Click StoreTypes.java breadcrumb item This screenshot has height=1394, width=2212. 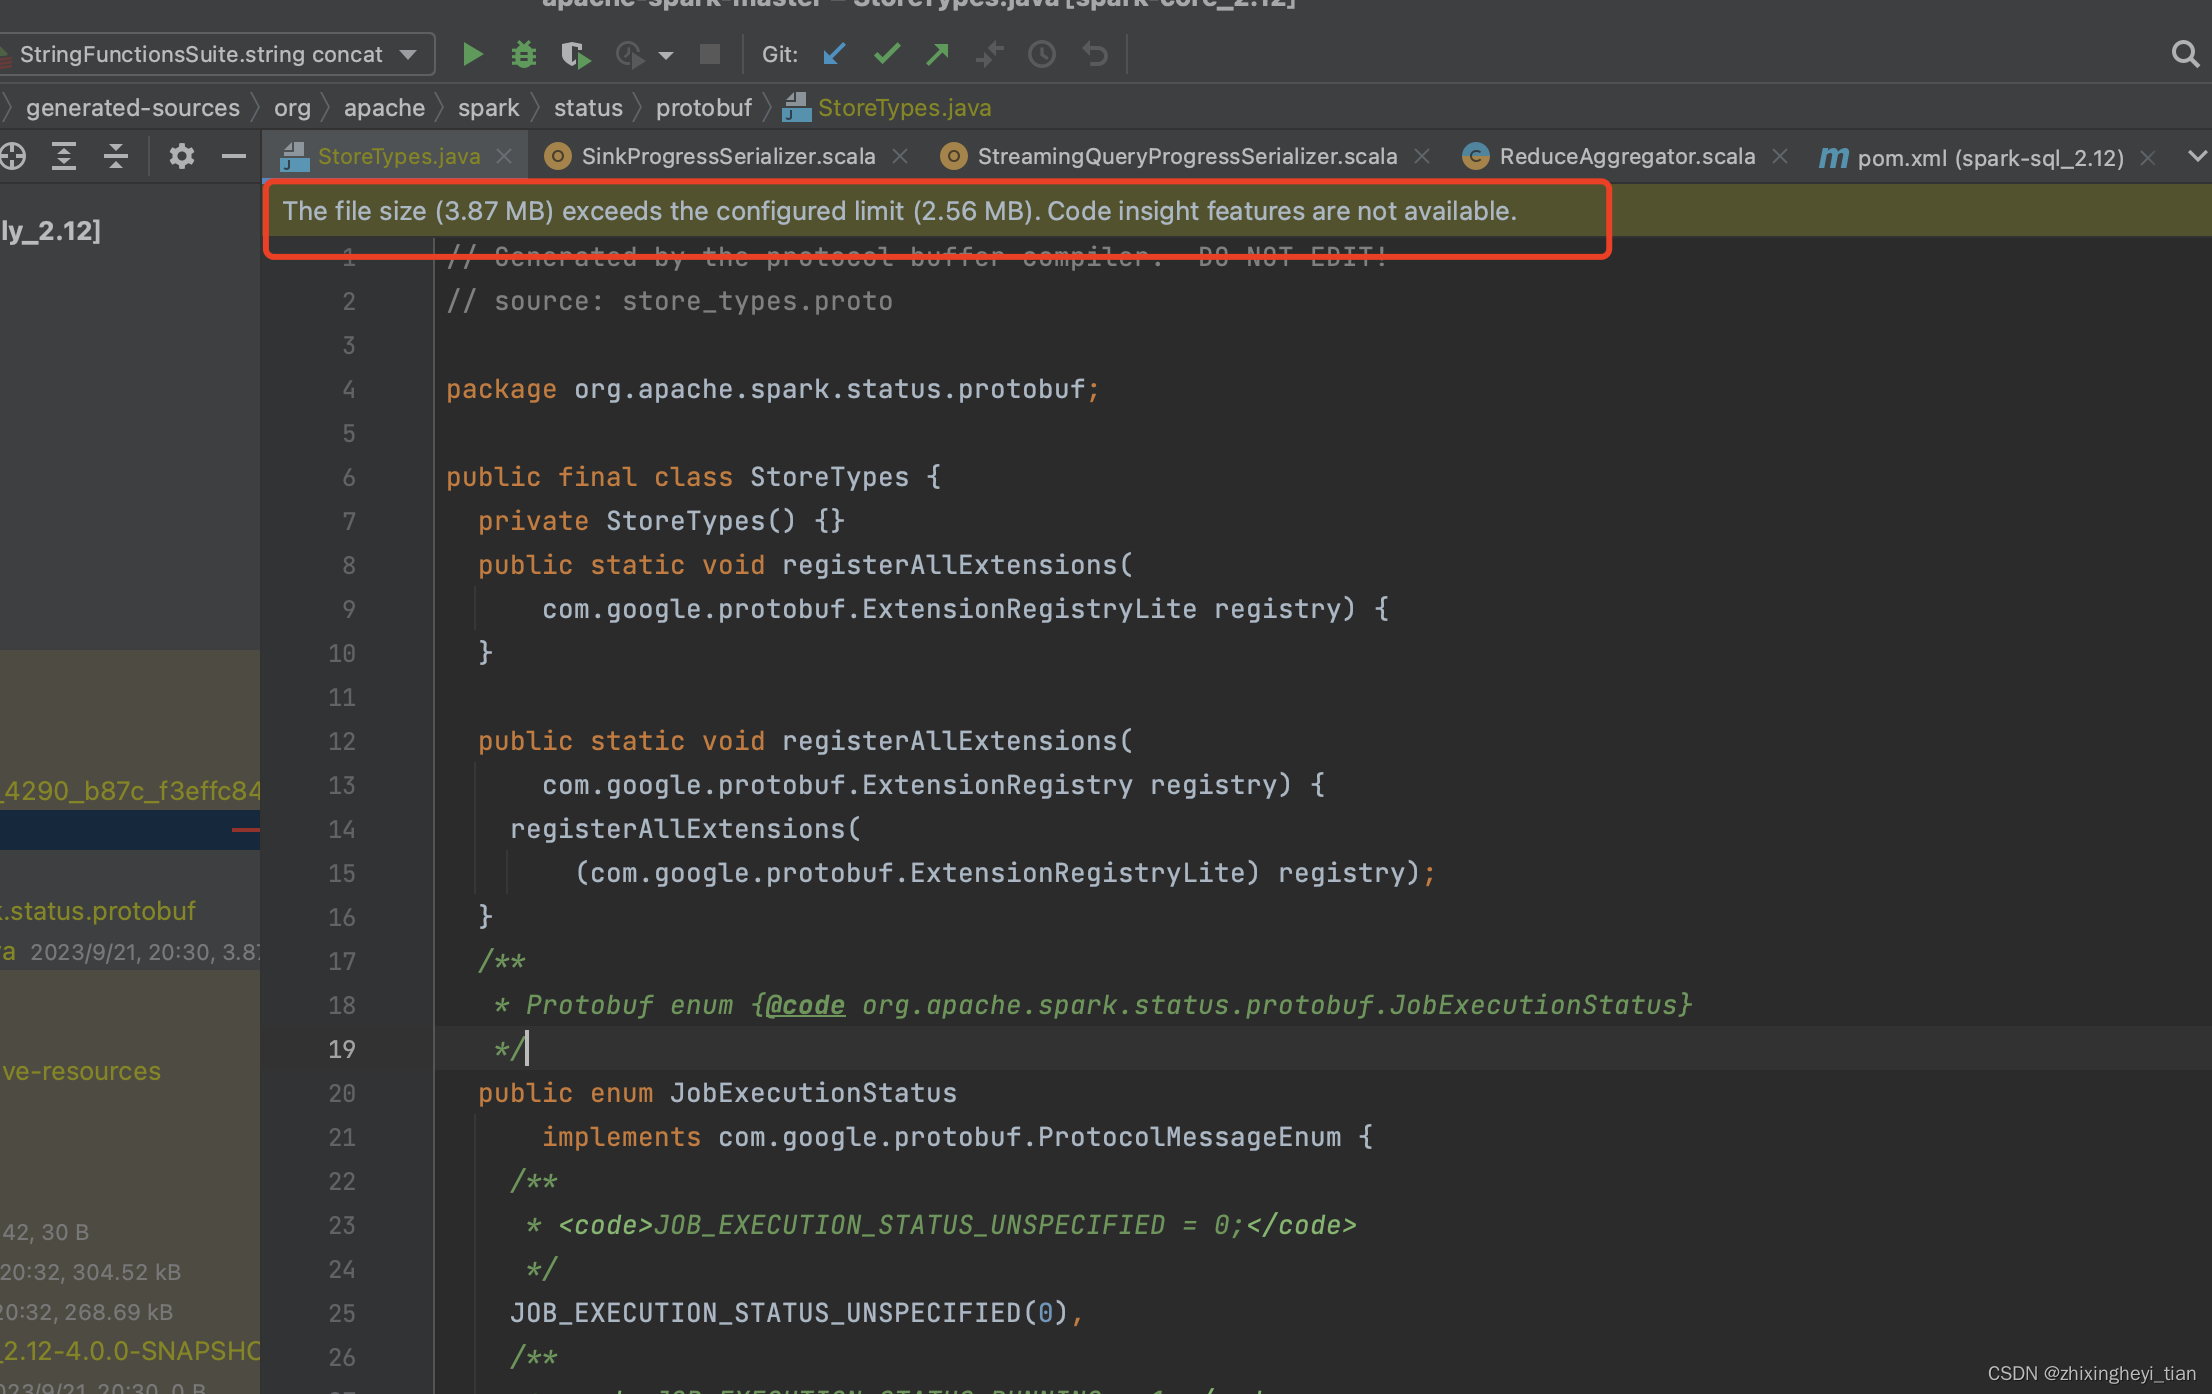coord(888,108)
